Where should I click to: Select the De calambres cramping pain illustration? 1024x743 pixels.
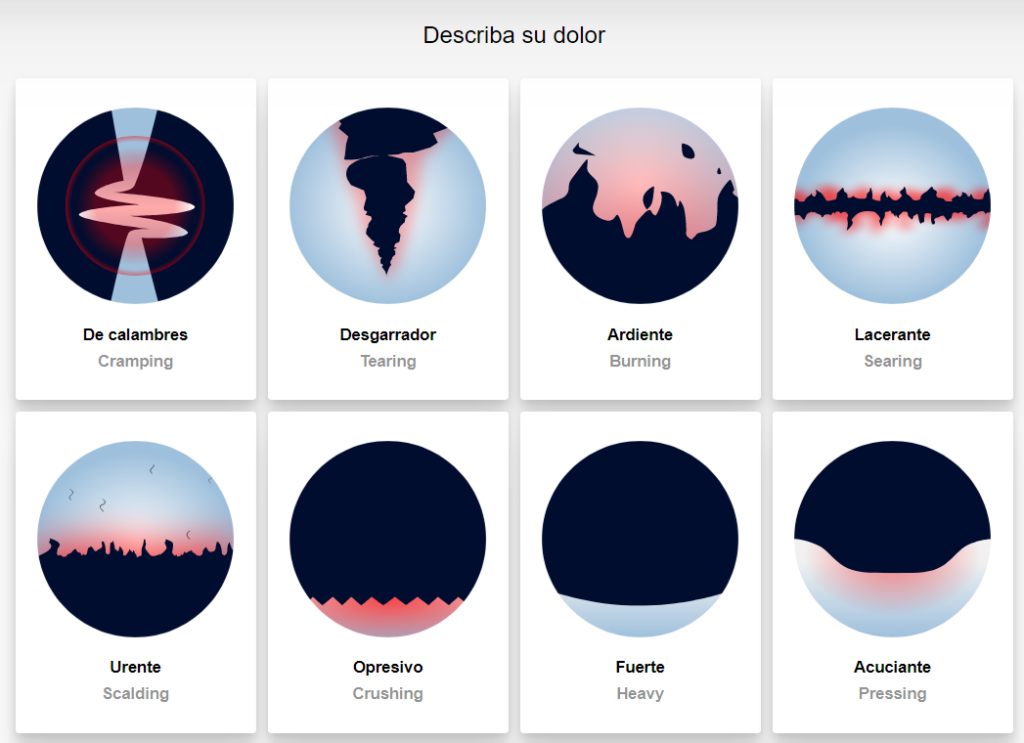point(135,206)
